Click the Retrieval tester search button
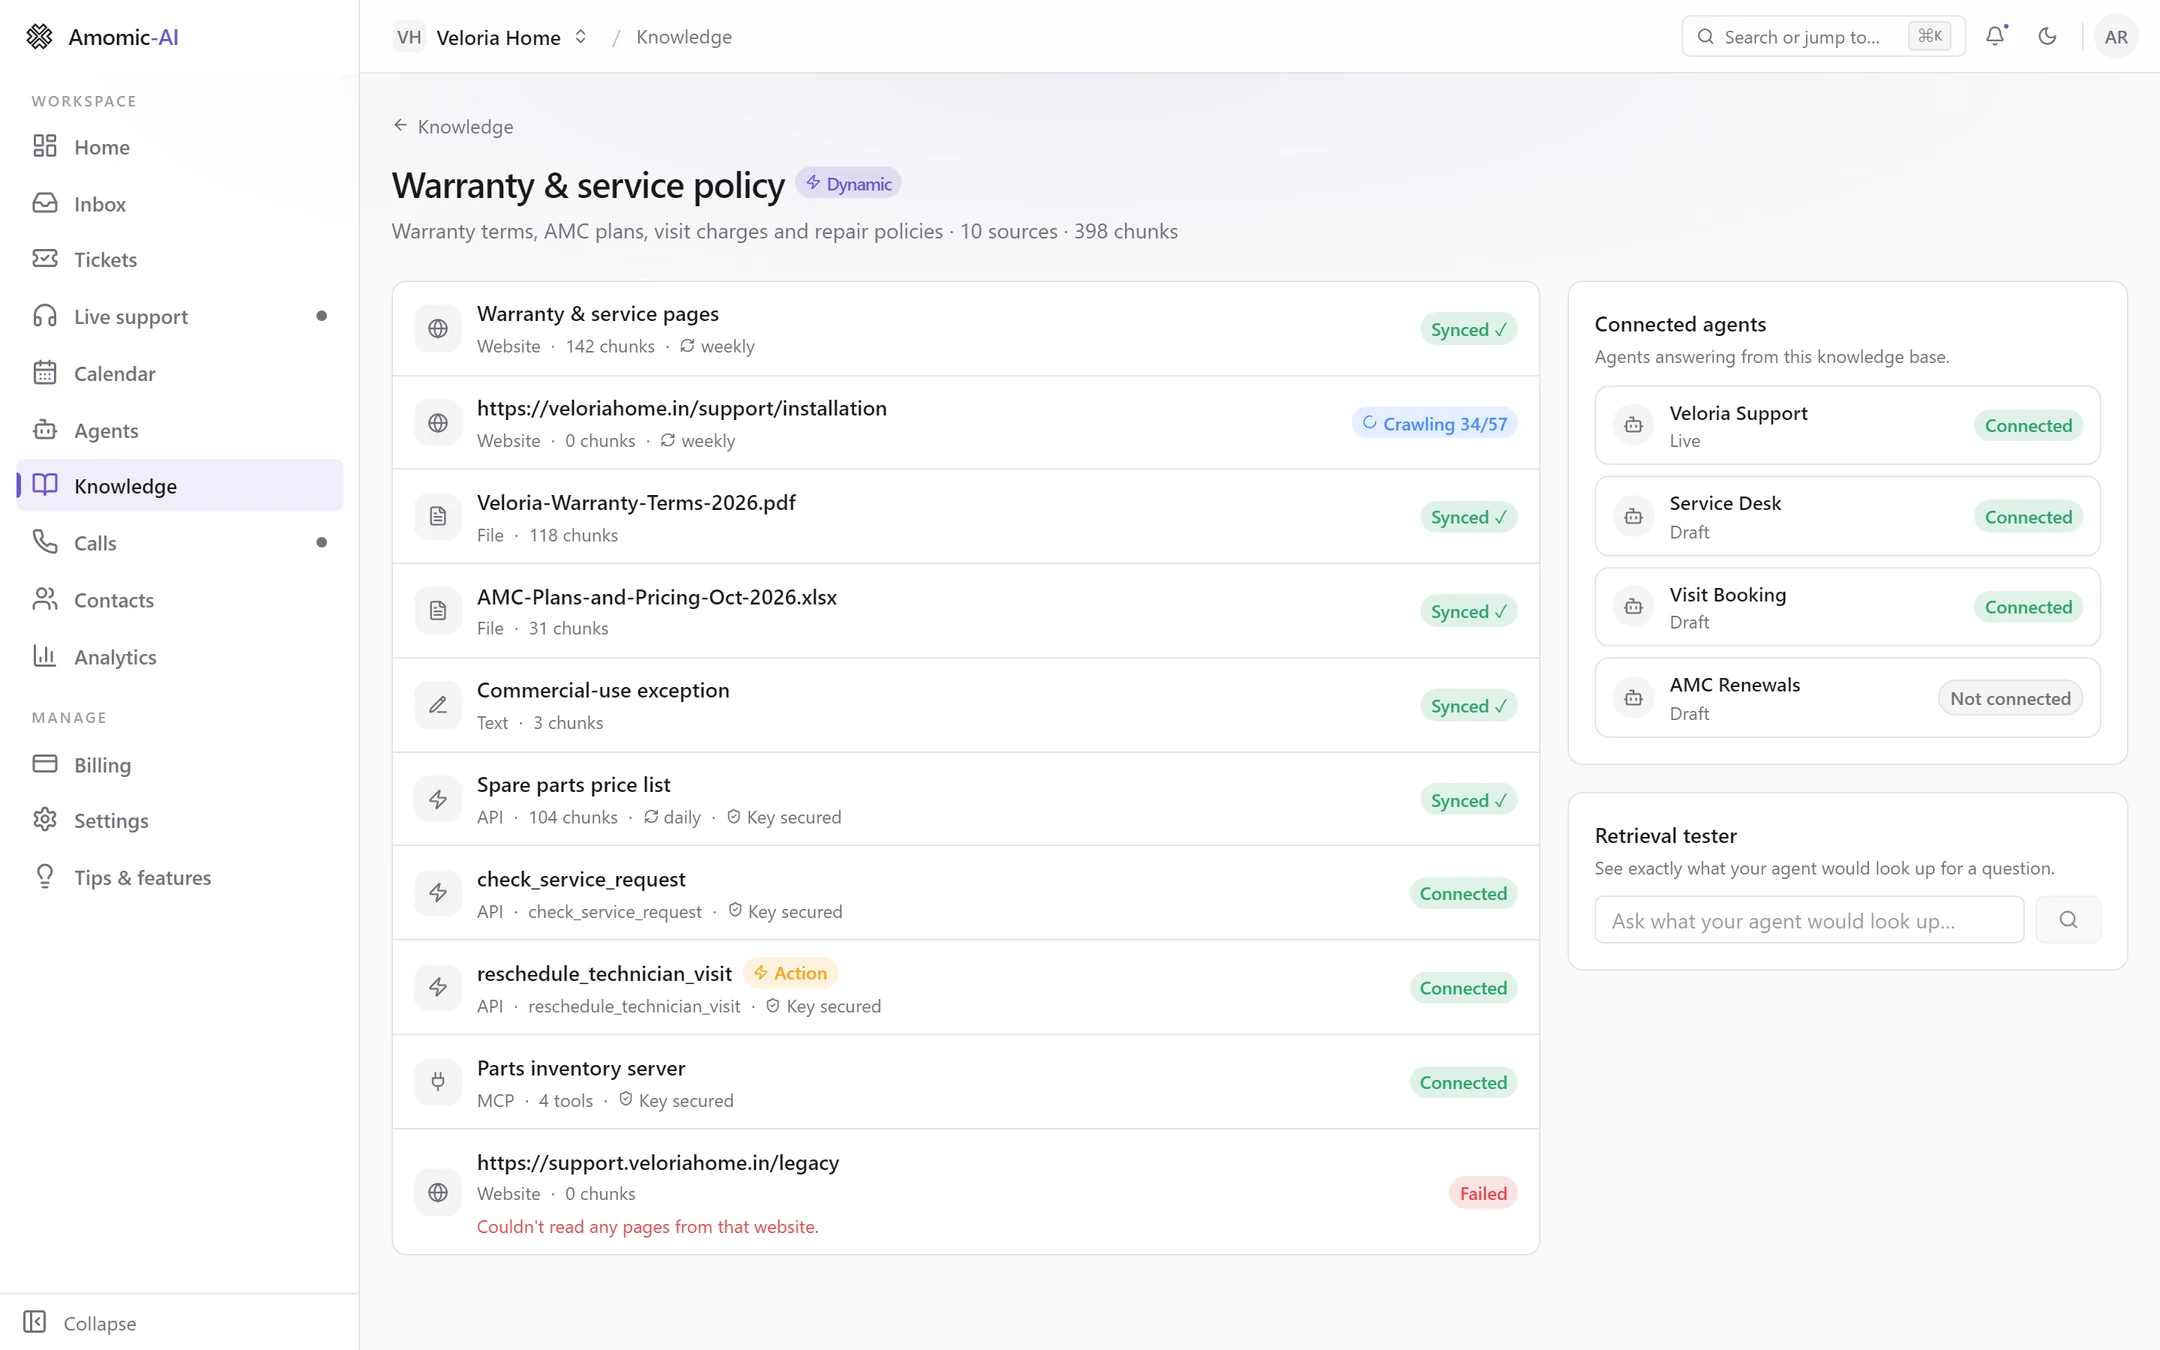Viewport: 2160px width, 1350px height. (2068, 920)
